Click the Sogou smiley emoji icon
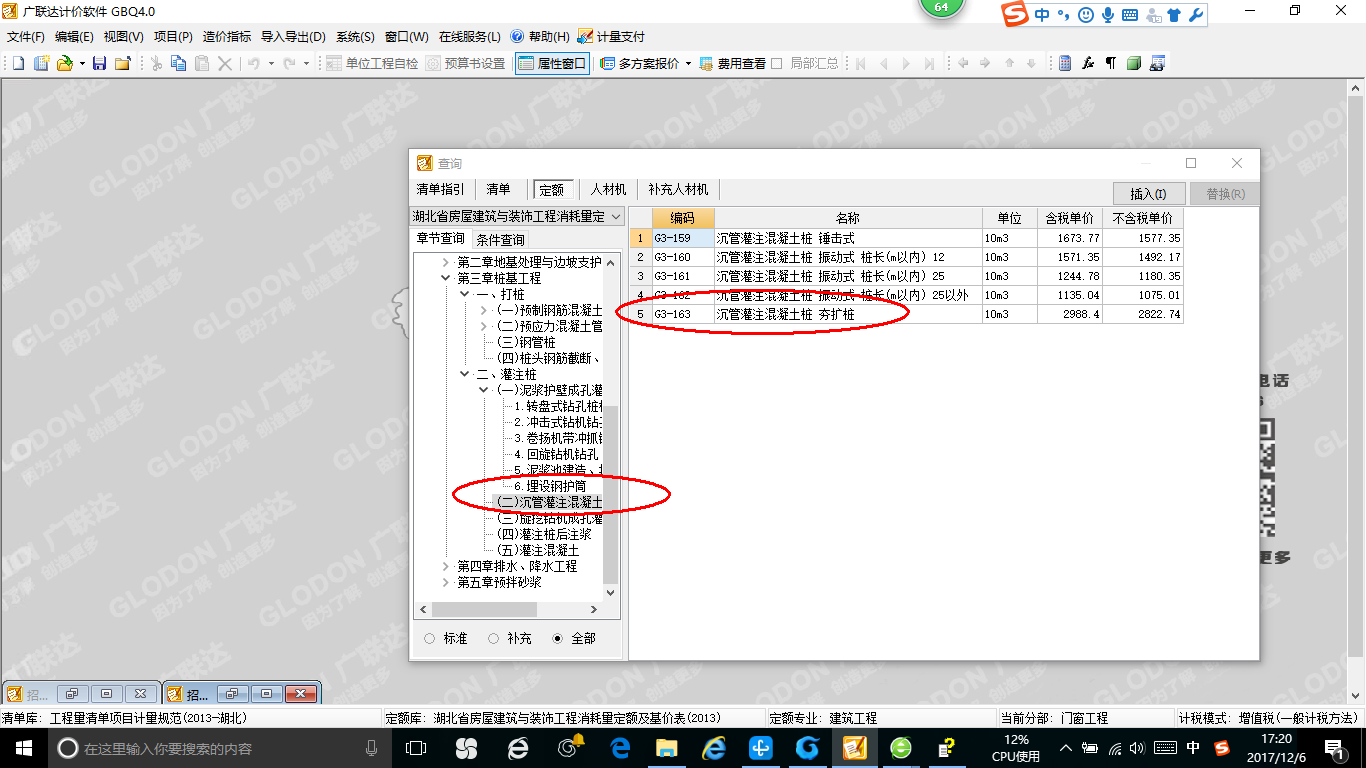 [x=1085, y=15]
